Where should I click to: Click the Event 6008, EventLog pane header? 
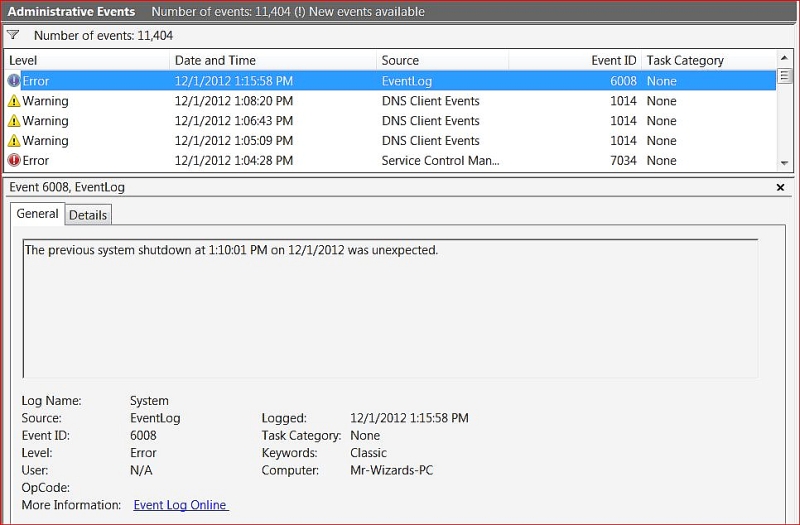[x=67, y=187]
